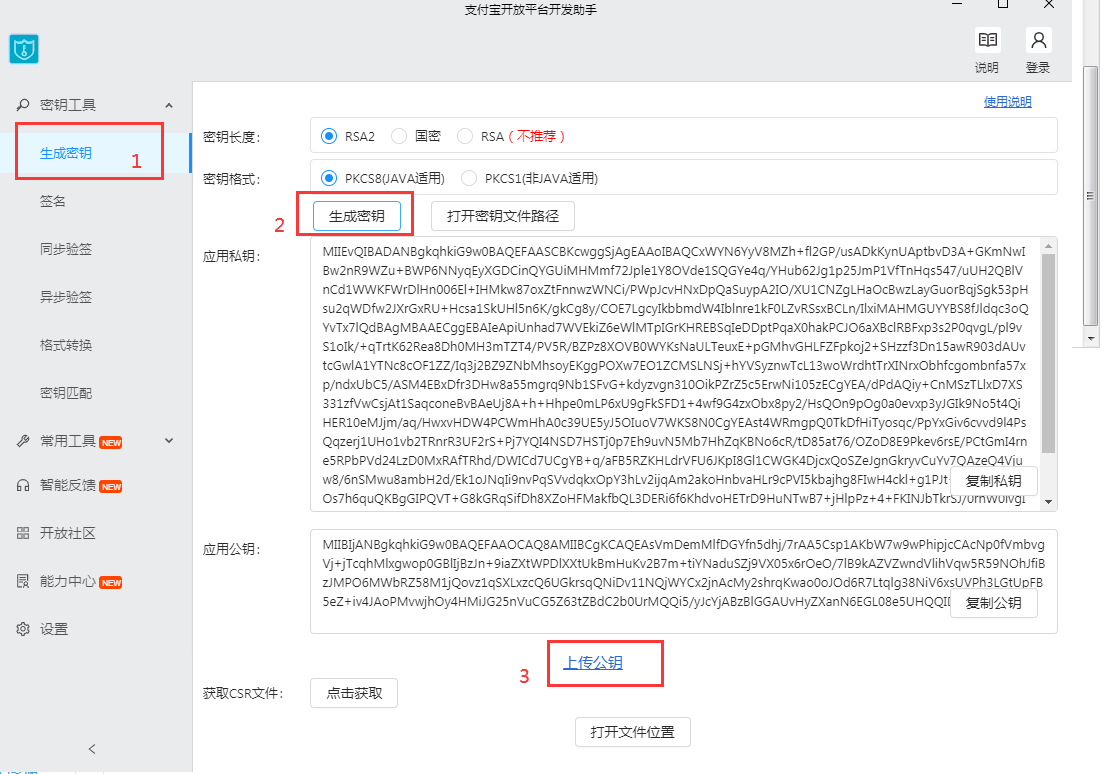Click the outer window scrollbar down arrow

(x=1090, y=338)
